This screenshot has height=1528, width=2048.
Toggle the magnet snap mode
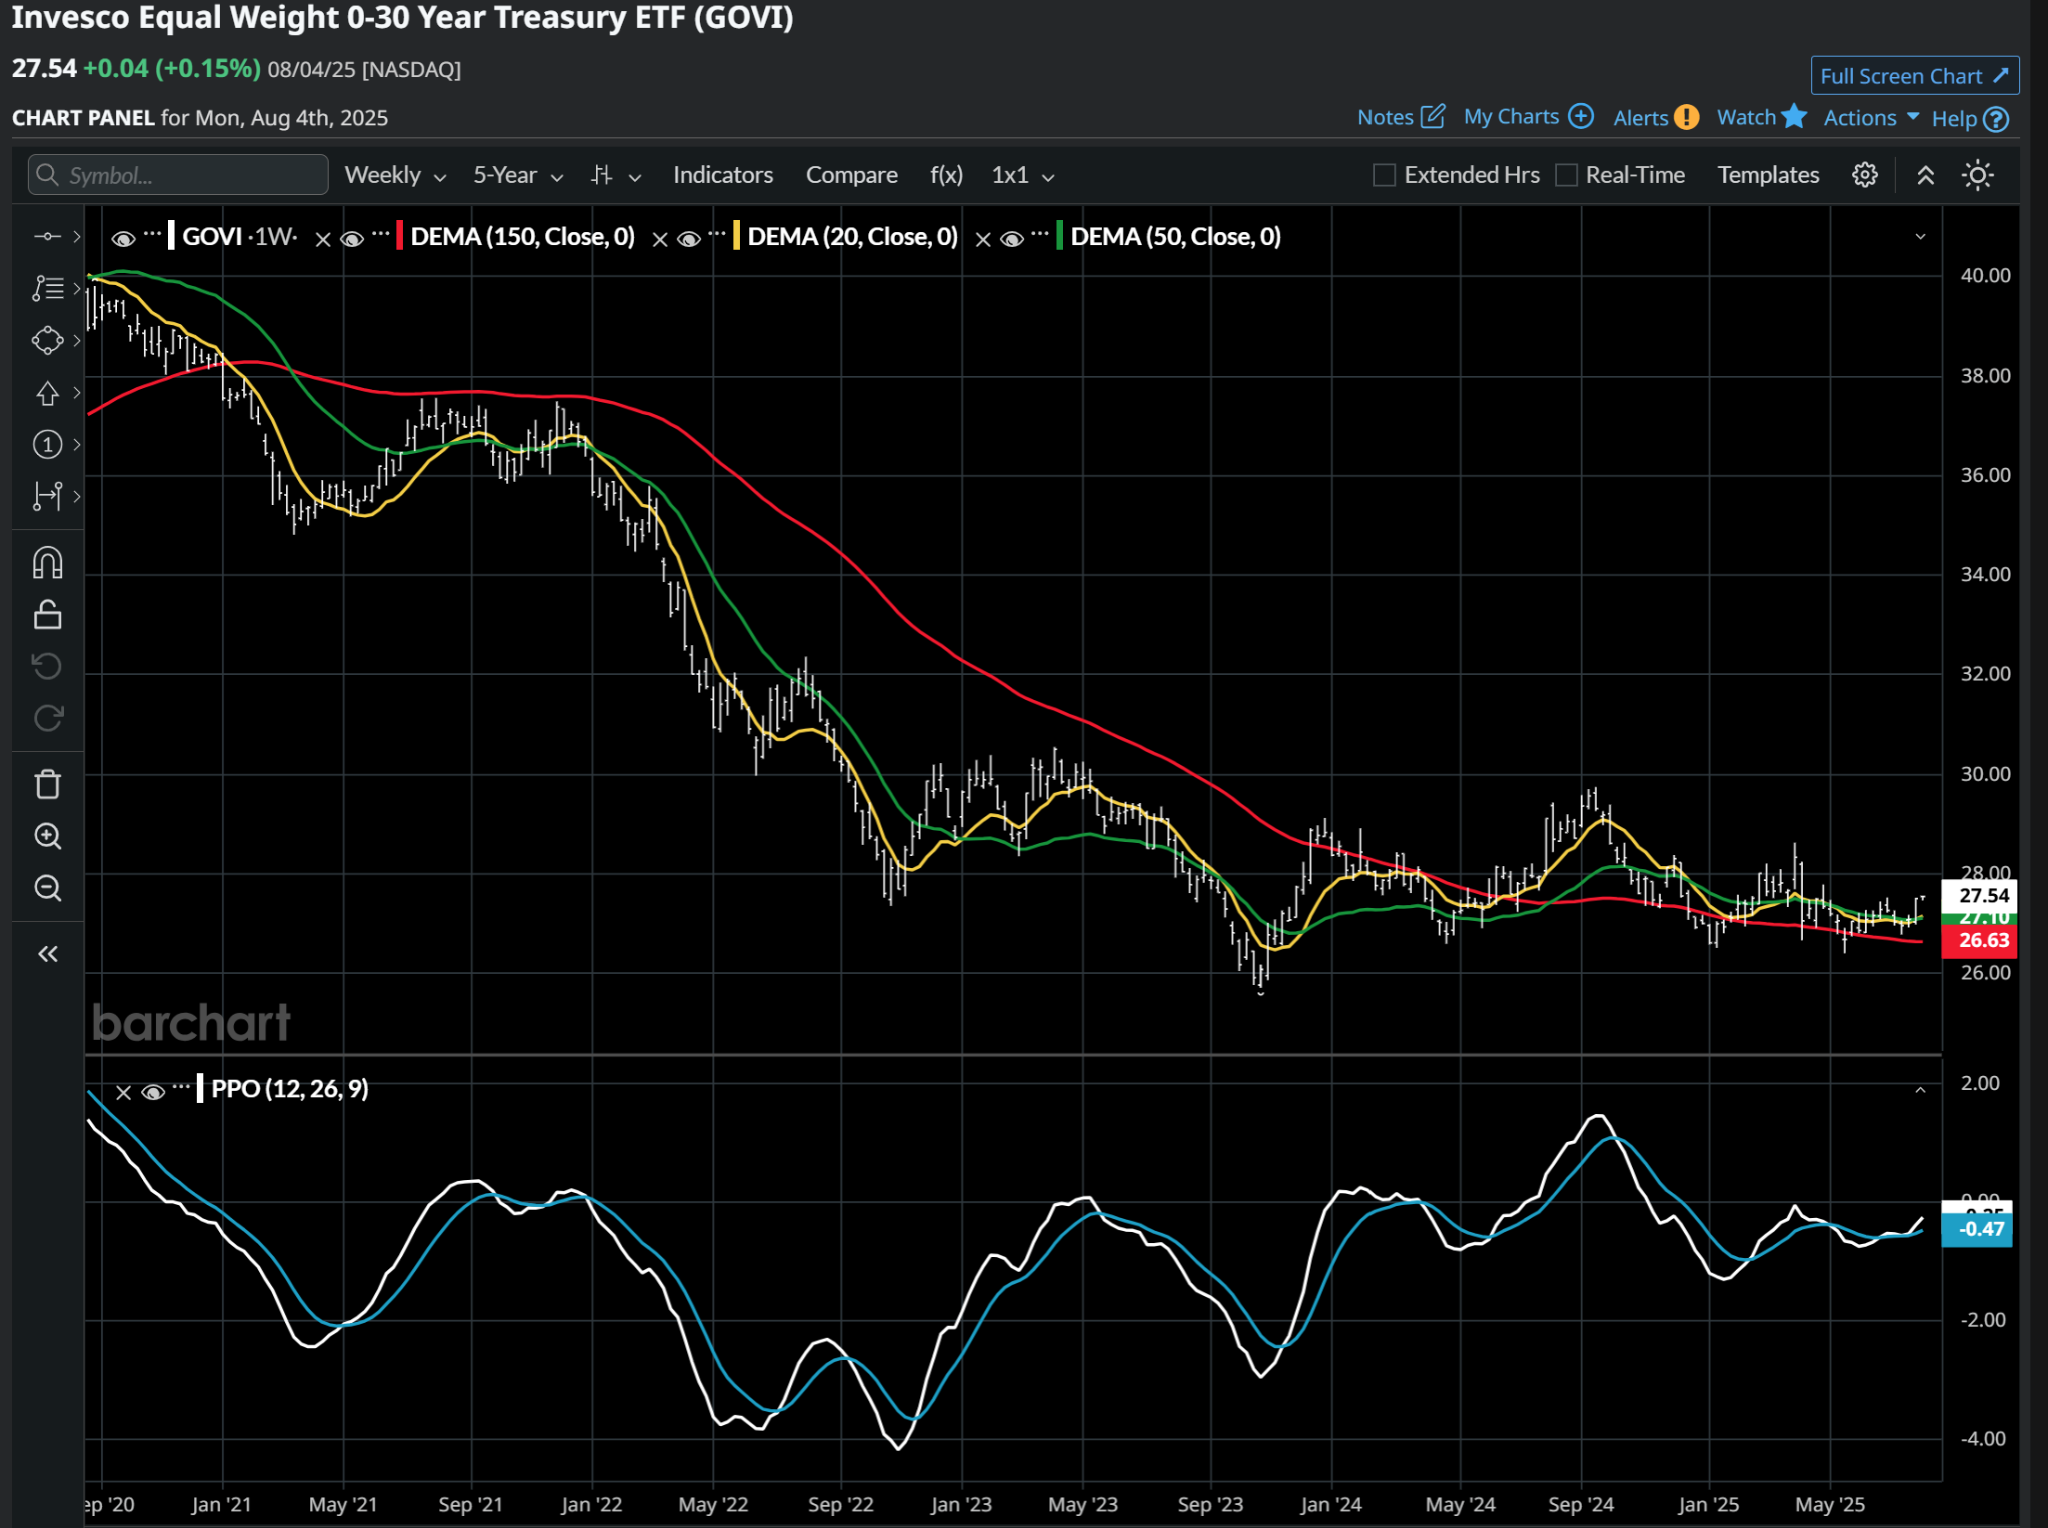point(47,563)
